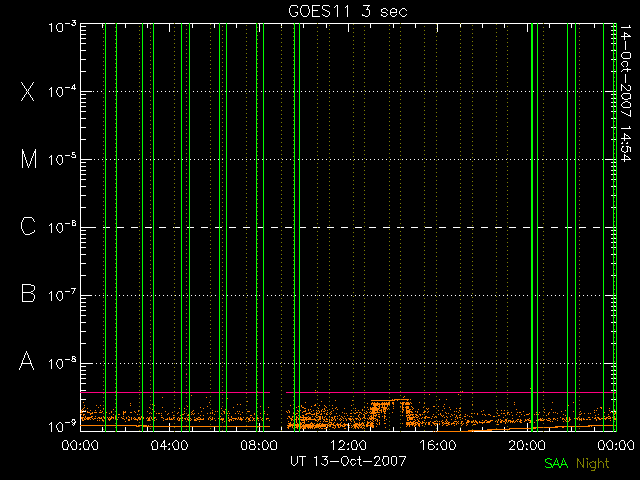This screenshot has height=480, width=640.
Task: Click the 04:00 time axis label
Action: click(170, 445)
